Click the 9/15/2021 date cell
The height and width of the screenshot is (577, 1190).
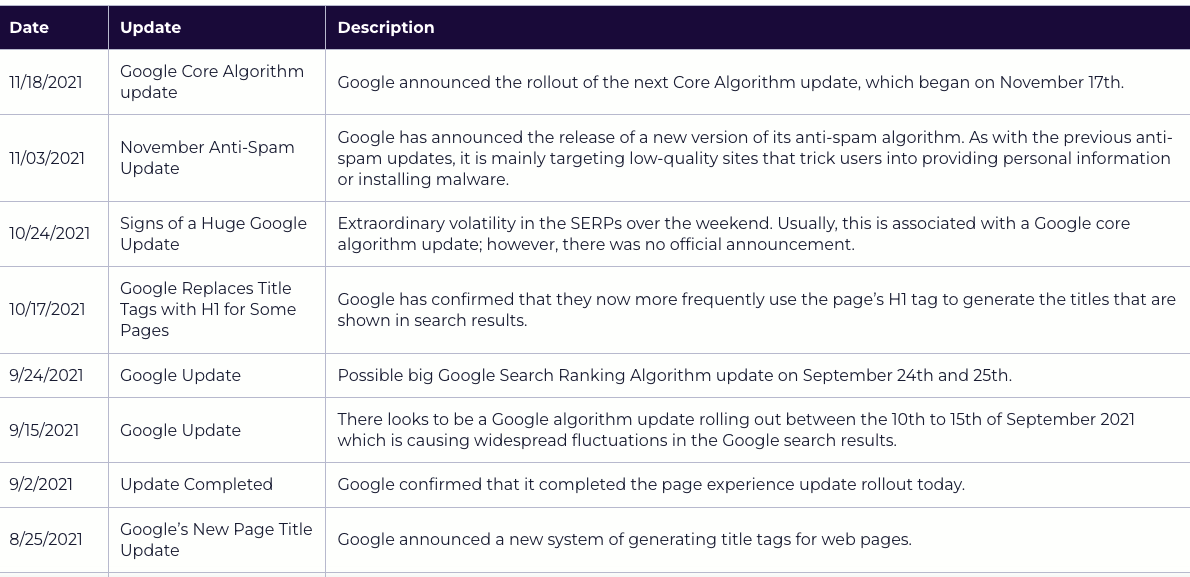point(54,430)
